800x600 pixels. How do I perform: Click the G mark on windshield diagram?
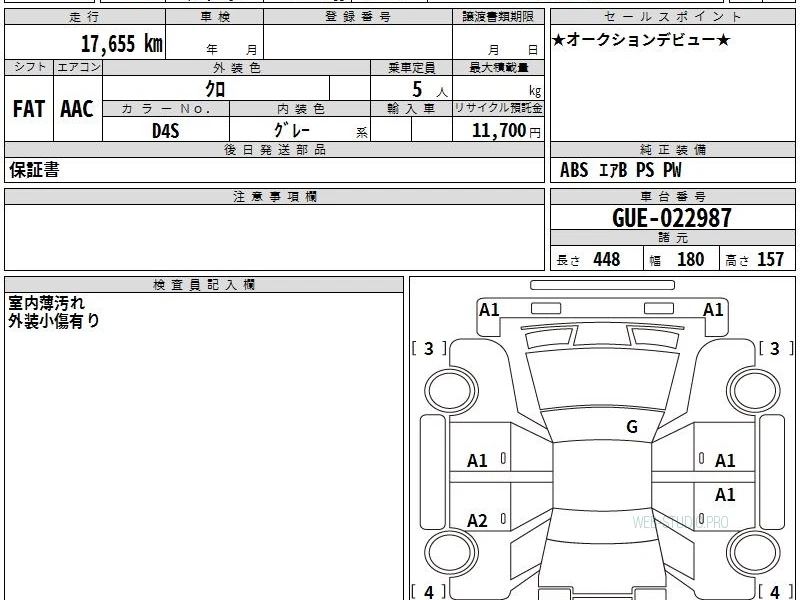(x=632, y=426)
